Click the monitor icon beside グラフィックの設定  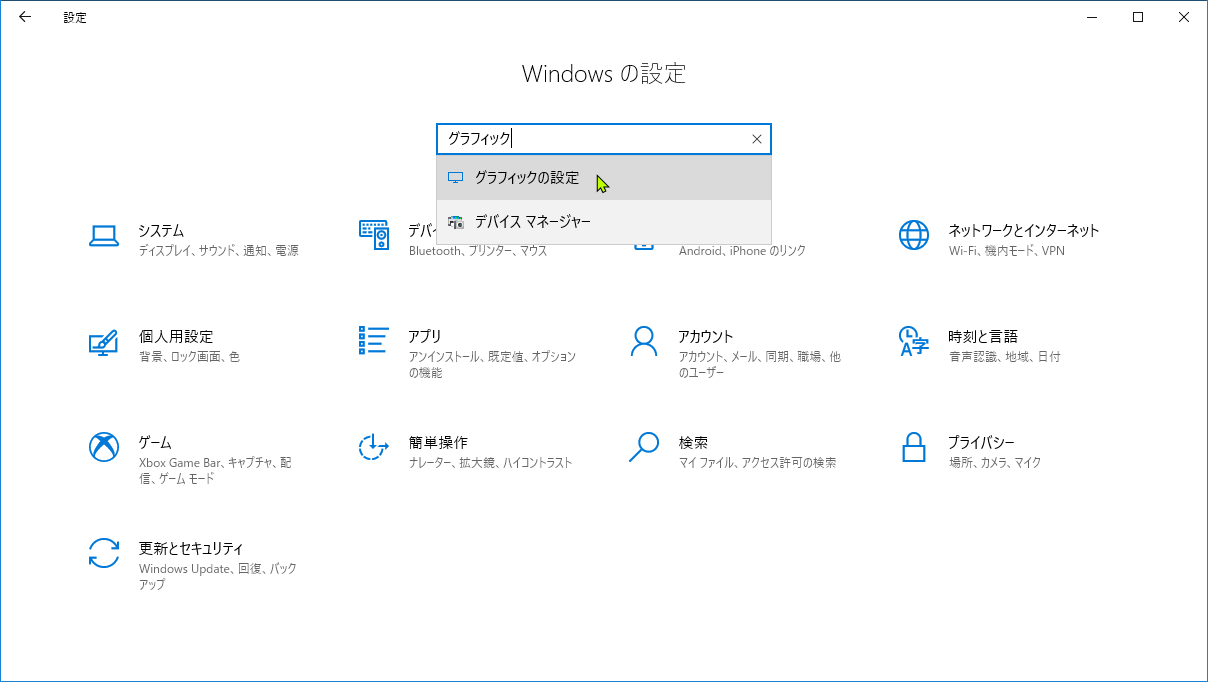(456, 178)
